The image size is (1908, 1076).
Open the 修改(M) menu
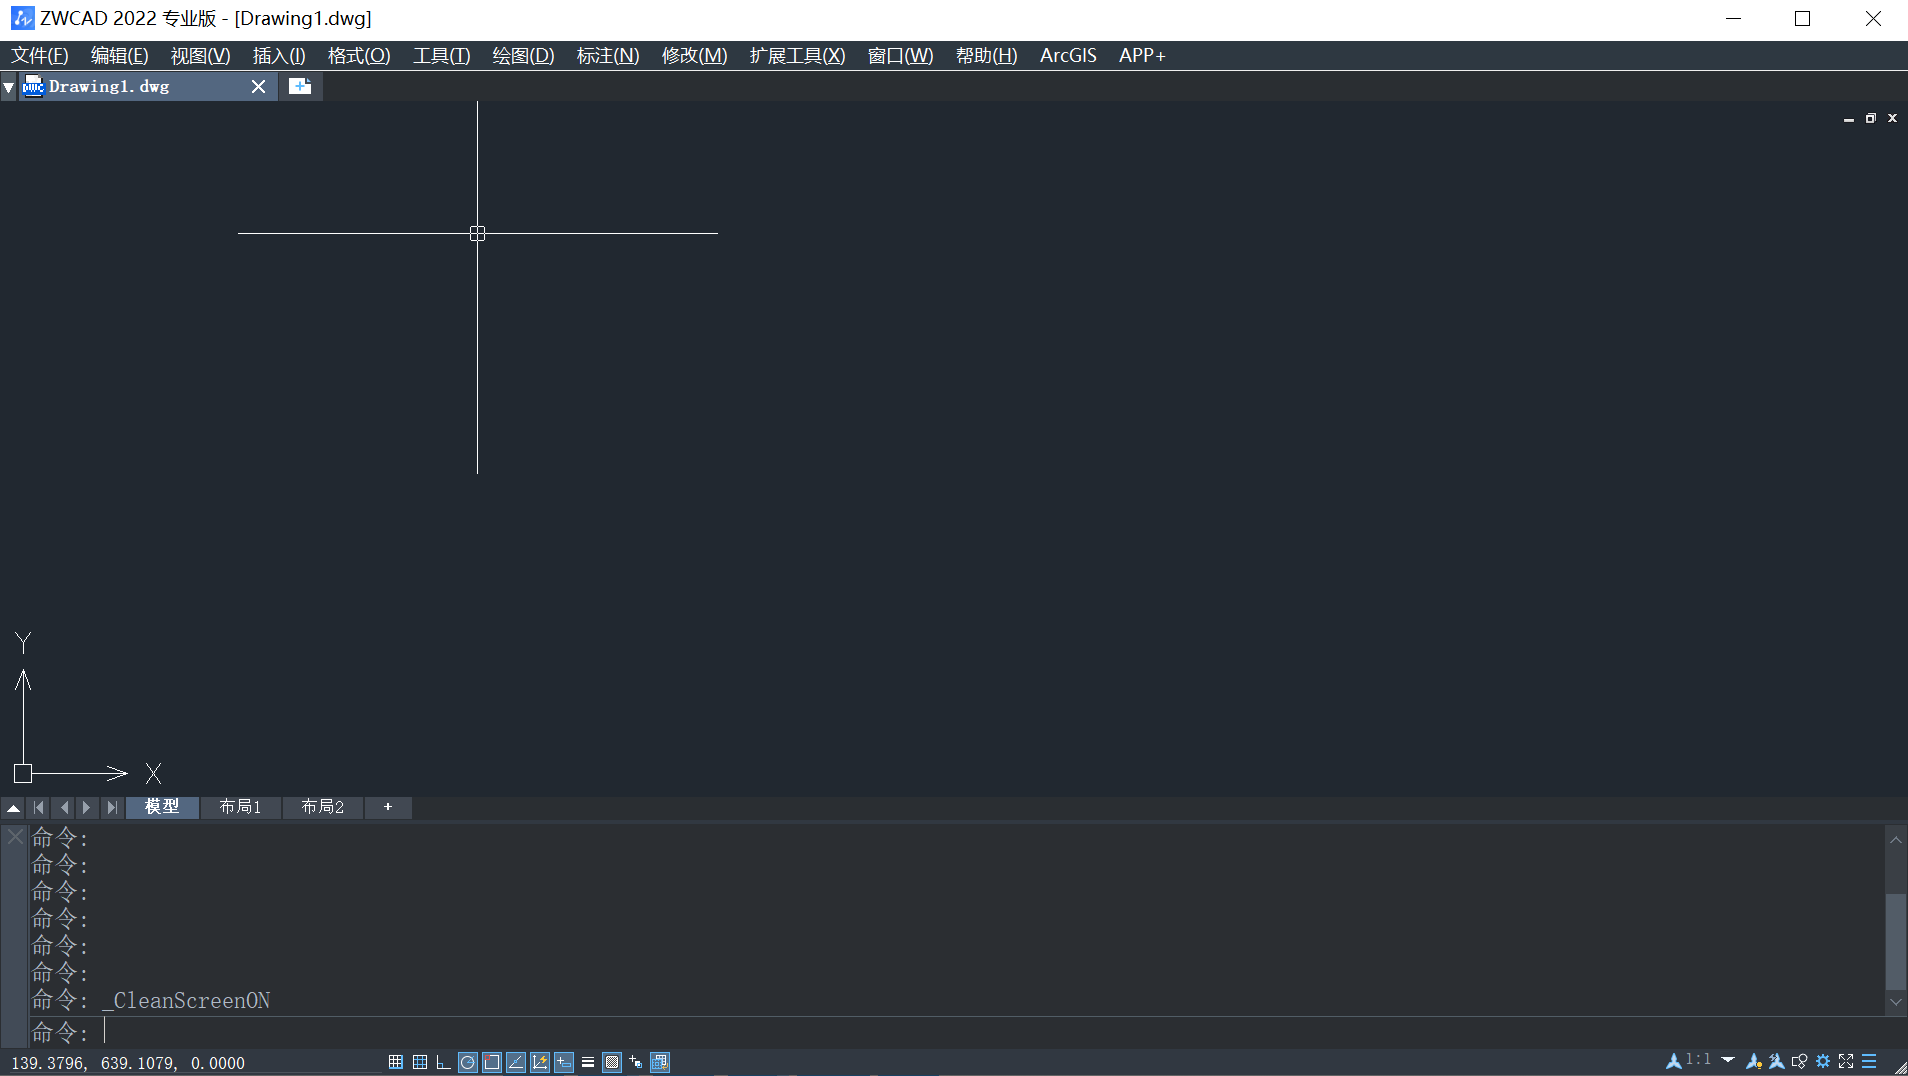point(694,56)
